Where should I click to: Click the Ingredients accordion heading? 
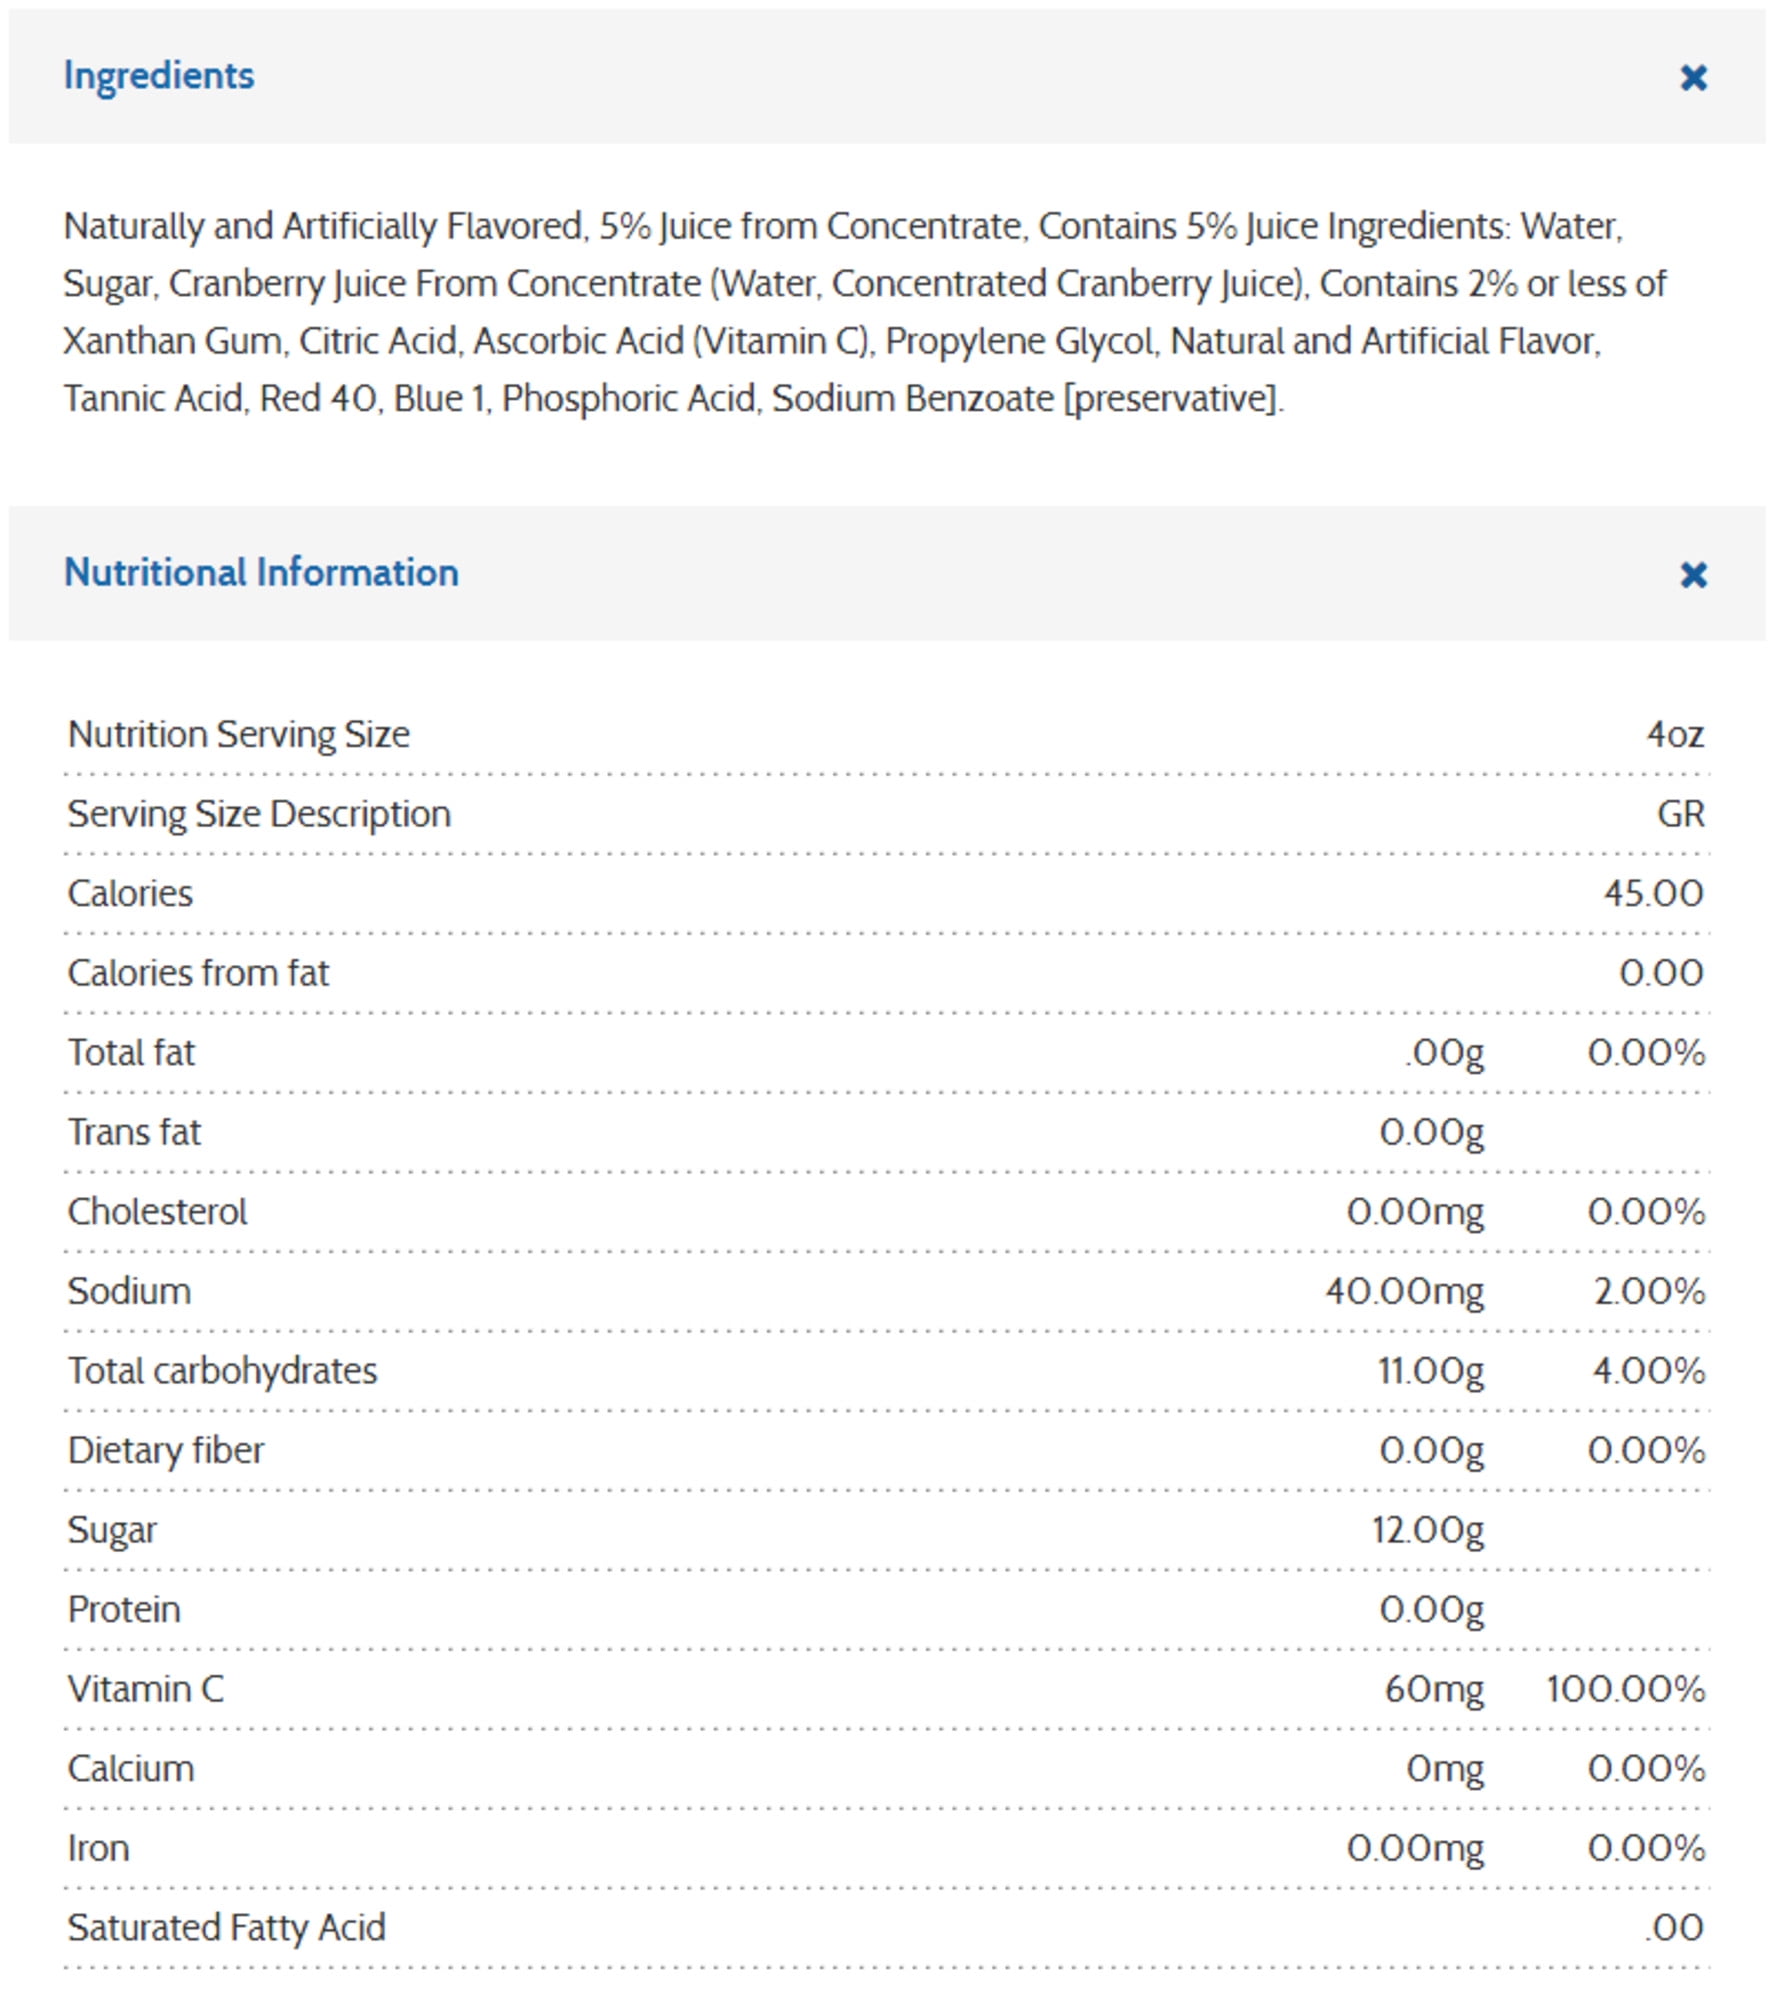pos(159,76)
